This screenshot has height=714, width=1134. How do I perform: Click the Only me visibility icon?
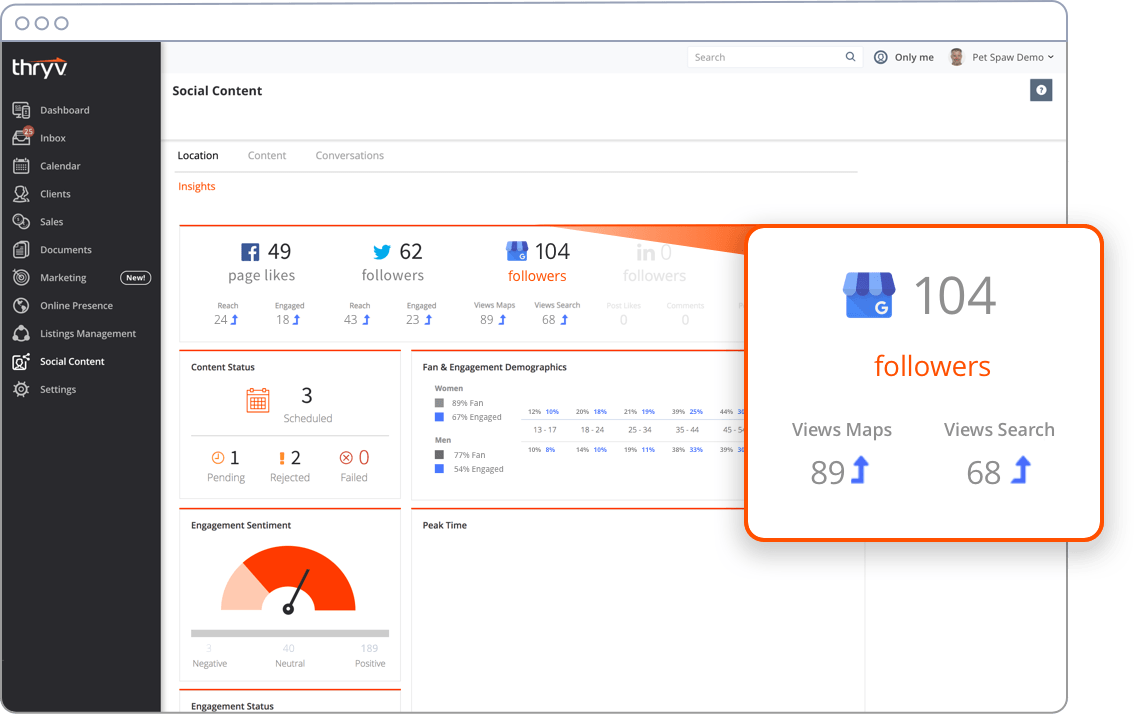click(x=880, y=57)
